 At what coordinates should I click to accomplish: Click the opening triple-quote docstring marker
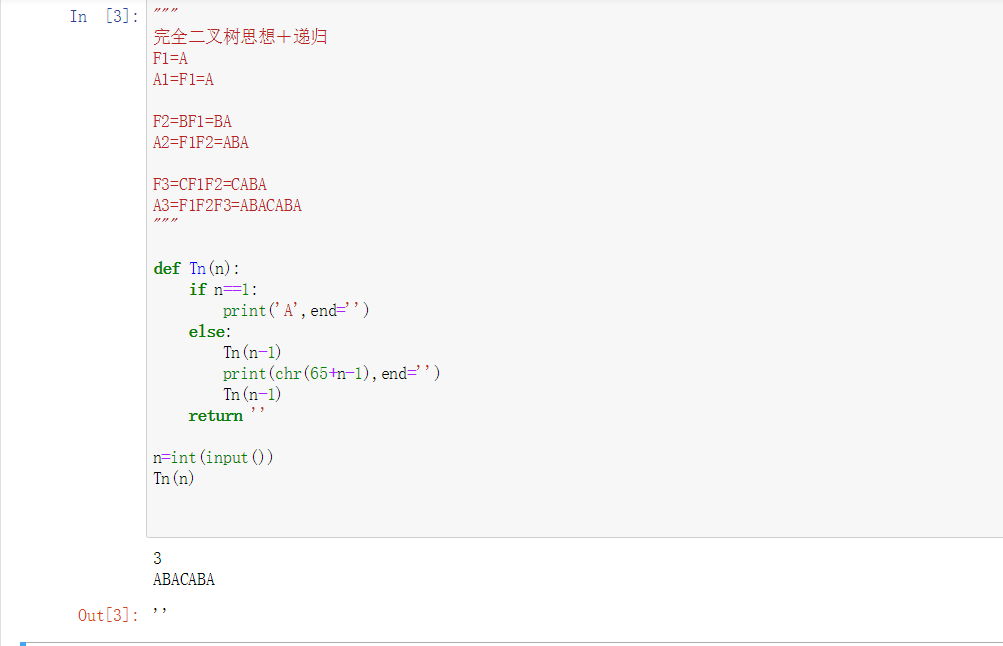point(166,12)
